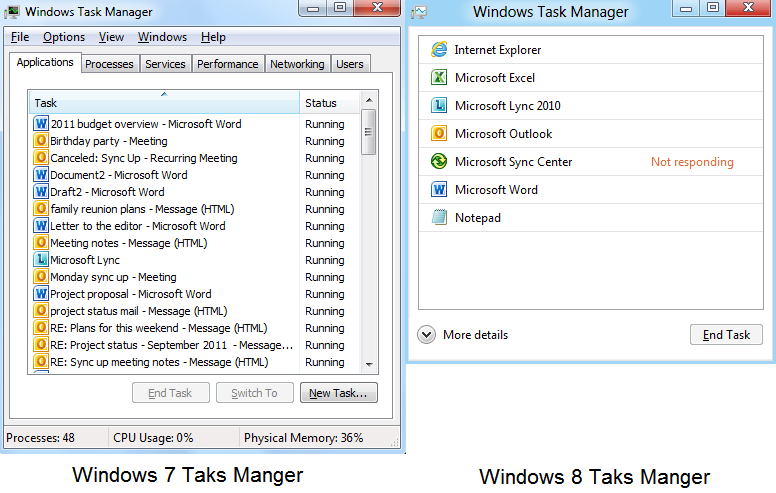This screenshot has width=776, height=493.
Task: Click 'CPU Usage: 0%' in status bar
Action: (x=153, y=438)
